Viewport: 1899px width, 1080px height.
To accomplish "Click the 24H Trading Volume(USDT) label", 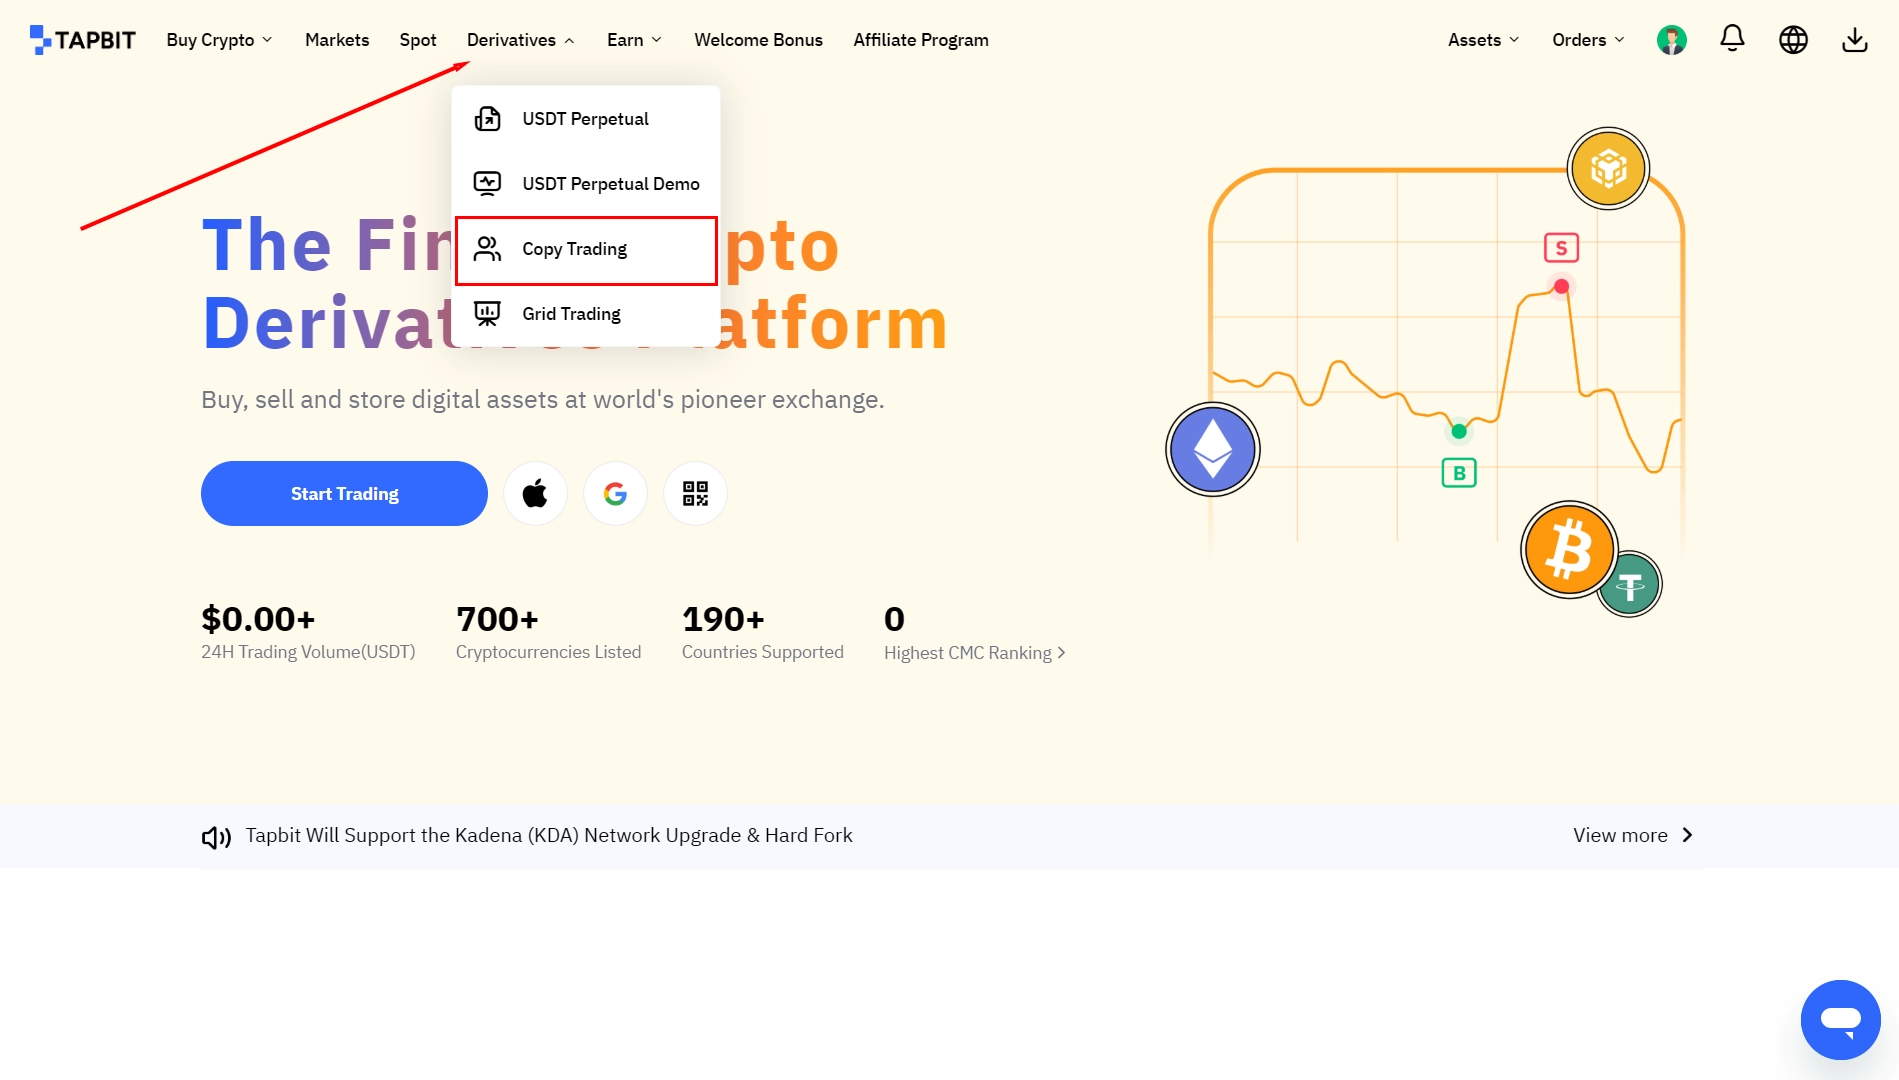I will coord(308,652).
